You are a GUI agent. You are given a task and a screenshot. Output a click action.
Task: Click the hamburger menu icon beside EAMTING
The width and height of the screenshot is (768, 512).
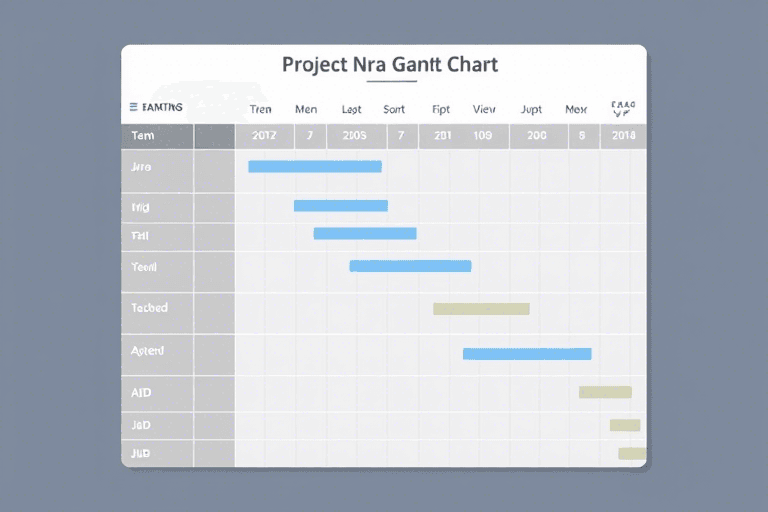[133, 107]
